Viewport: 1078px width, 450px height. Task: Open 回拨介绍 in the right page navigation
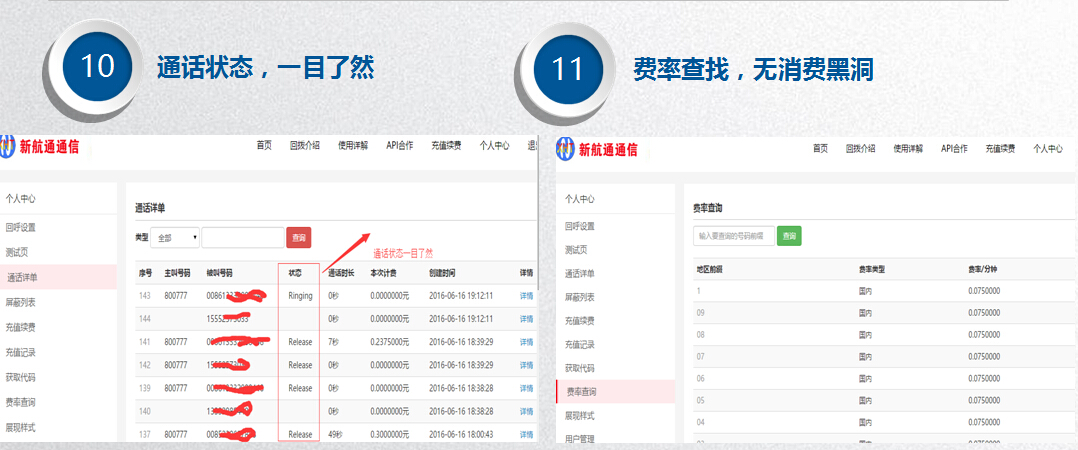(x=861, y=148)
